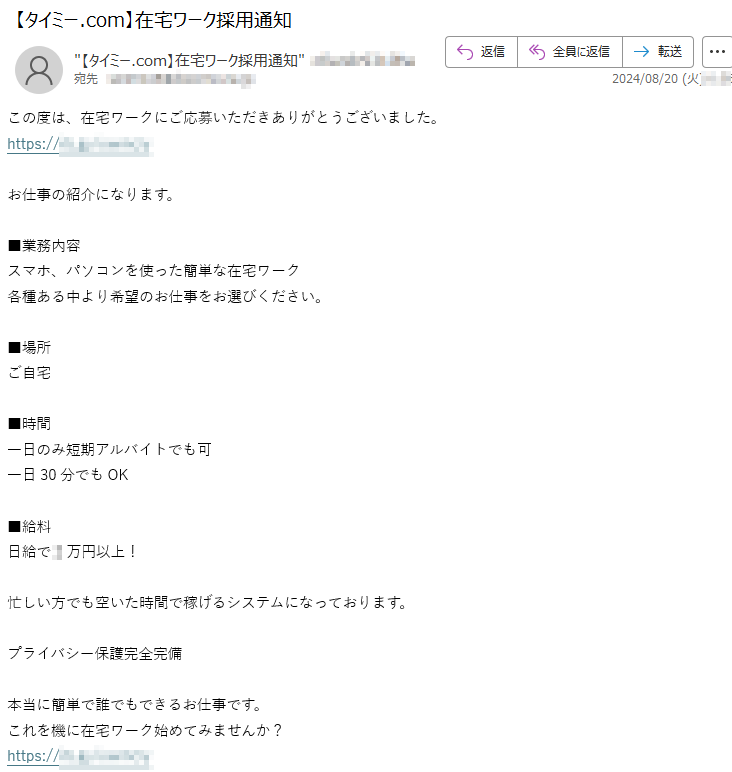Viewport: 732px width, 772px height.
Task: Click sender name 【タイミー.com】在宅ワーク採用通知 in header
Action: tap(190, 61)
